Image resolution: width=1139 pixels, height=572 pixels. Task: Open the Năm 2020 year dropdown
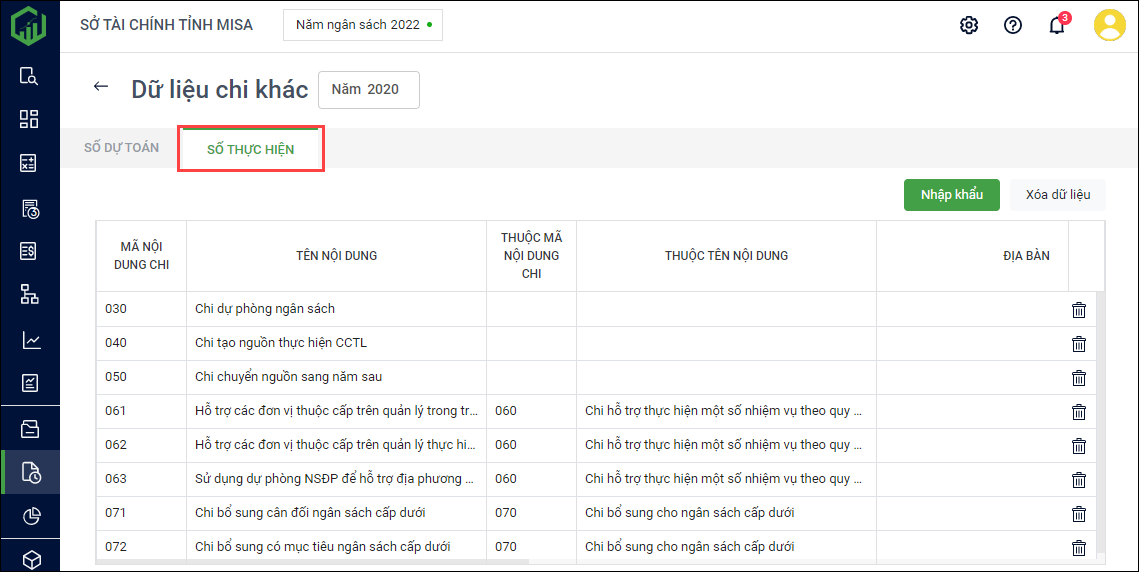tap(368, 89)
